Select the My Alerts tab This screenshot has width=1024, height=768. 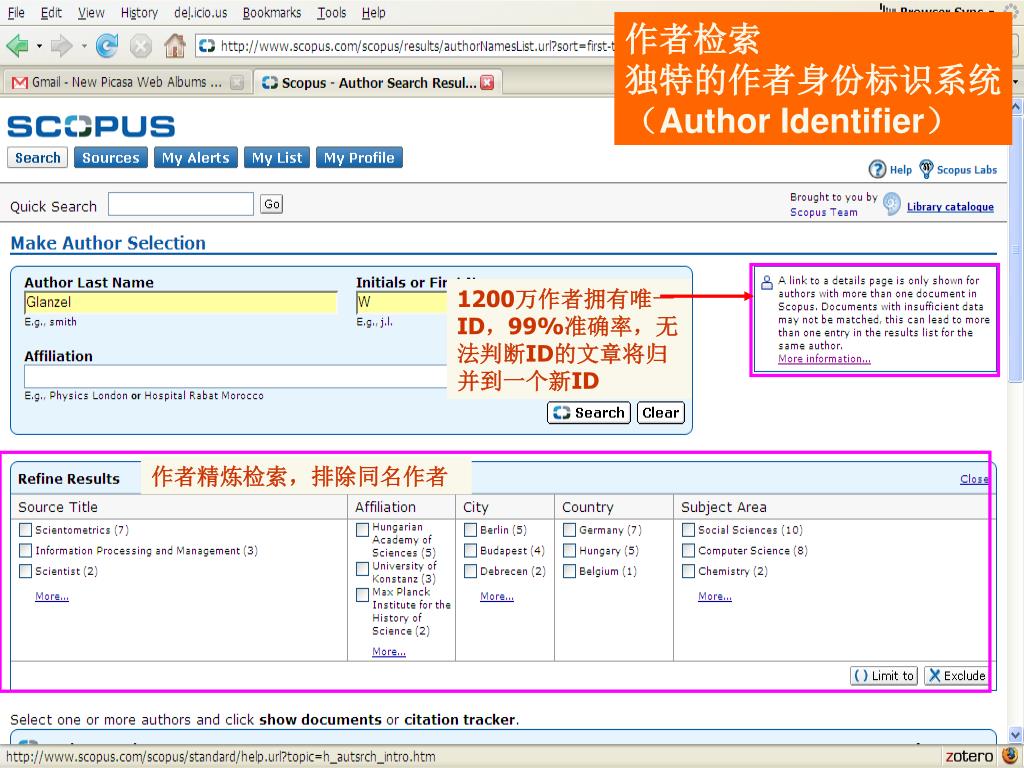pos(196,158)
